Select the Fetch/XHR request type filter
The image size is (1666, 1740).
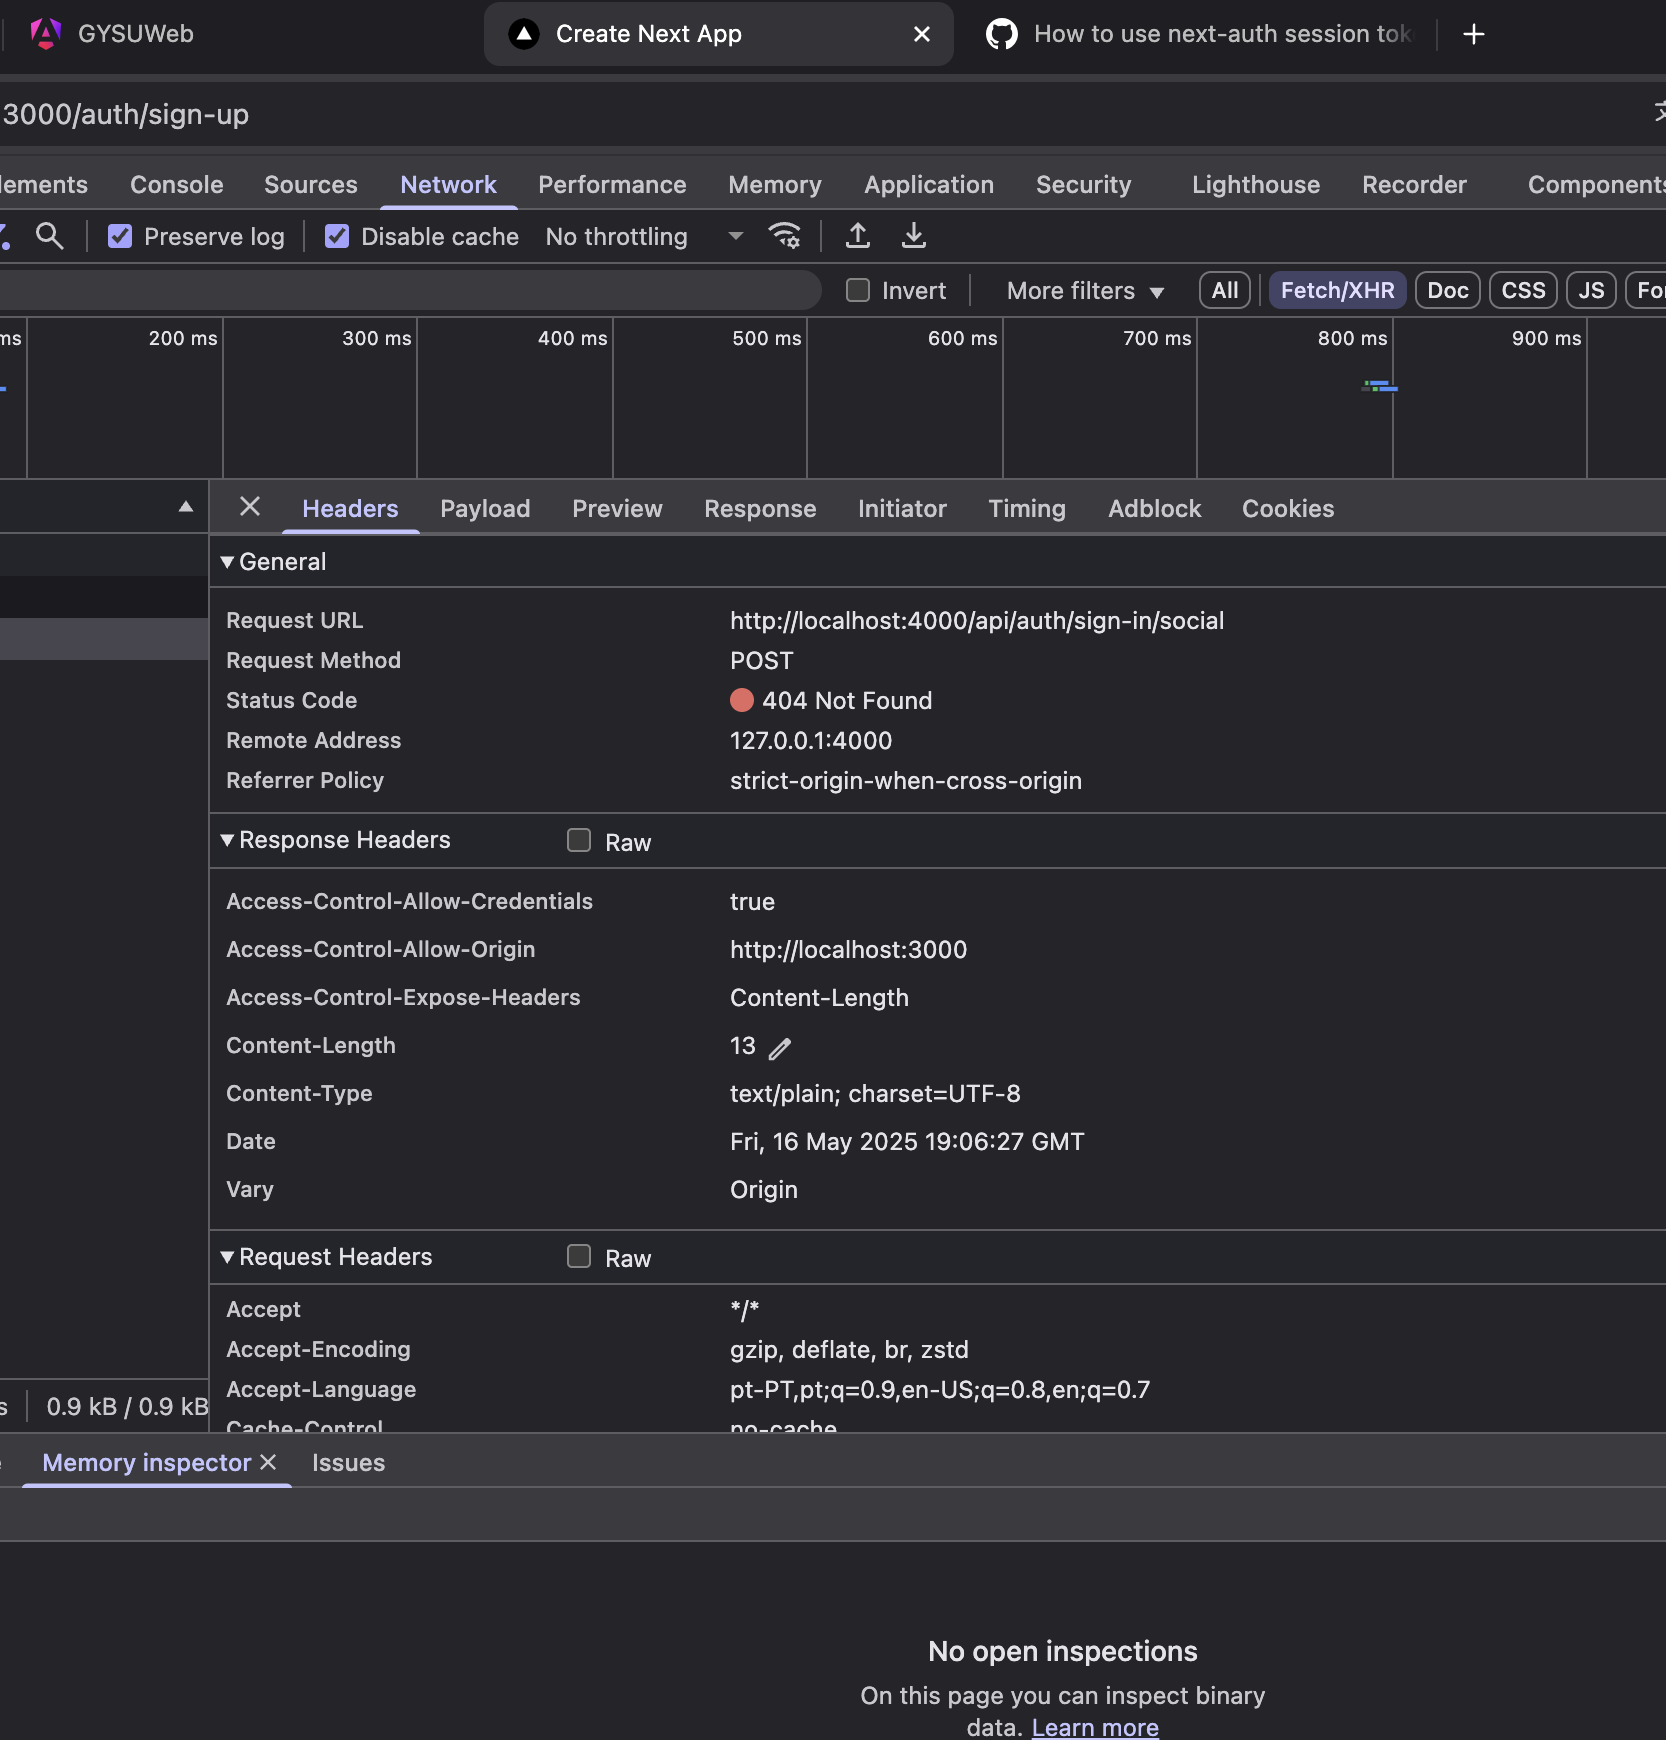pos(1338,290)
